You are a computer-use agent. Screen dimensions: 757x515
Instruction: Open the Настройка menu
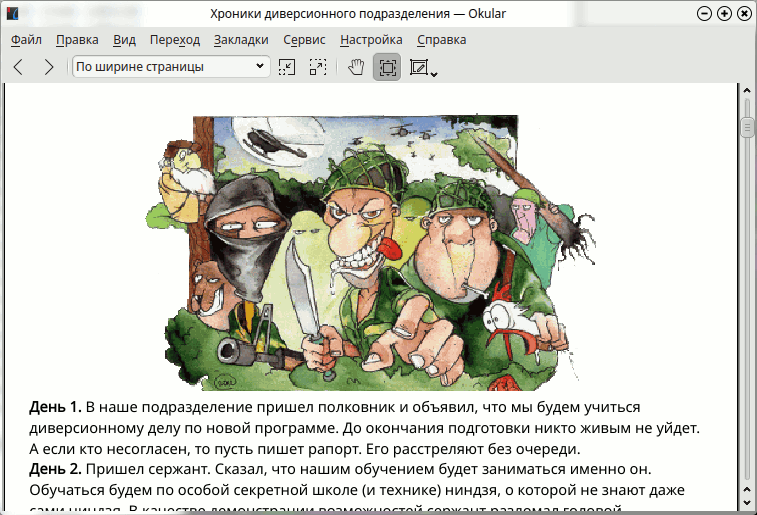click(371, 40)
